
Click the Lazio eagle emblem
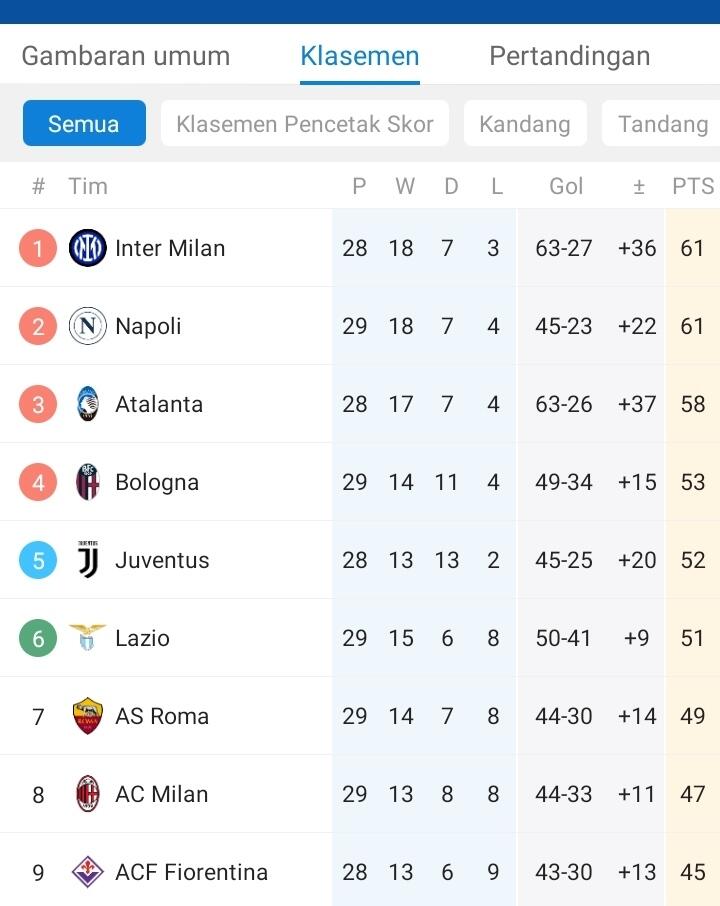88,638
